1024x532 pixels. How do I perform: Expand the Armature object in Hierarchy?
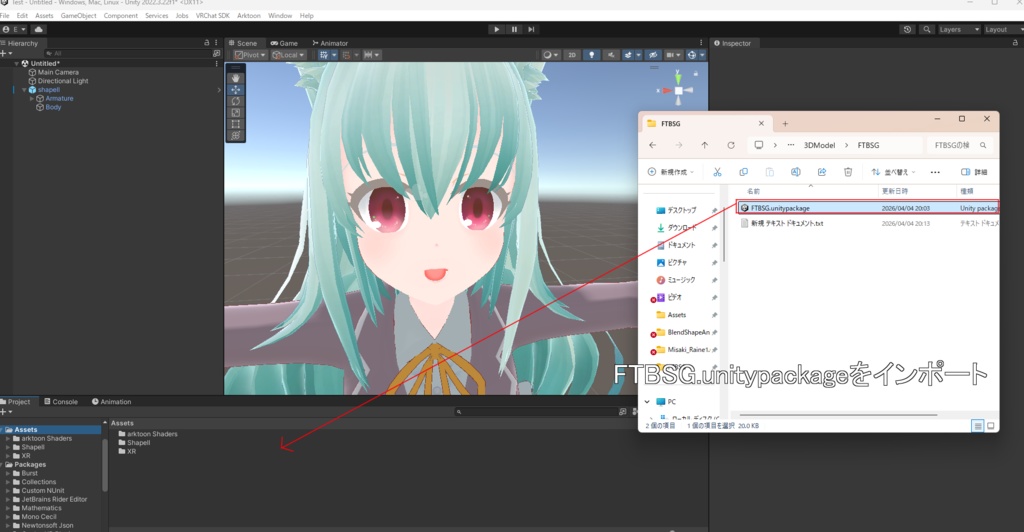click(31, 99)
